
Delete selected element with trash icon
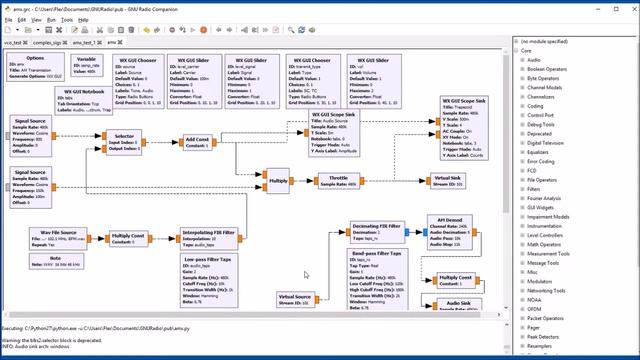(x=131, y=30)
